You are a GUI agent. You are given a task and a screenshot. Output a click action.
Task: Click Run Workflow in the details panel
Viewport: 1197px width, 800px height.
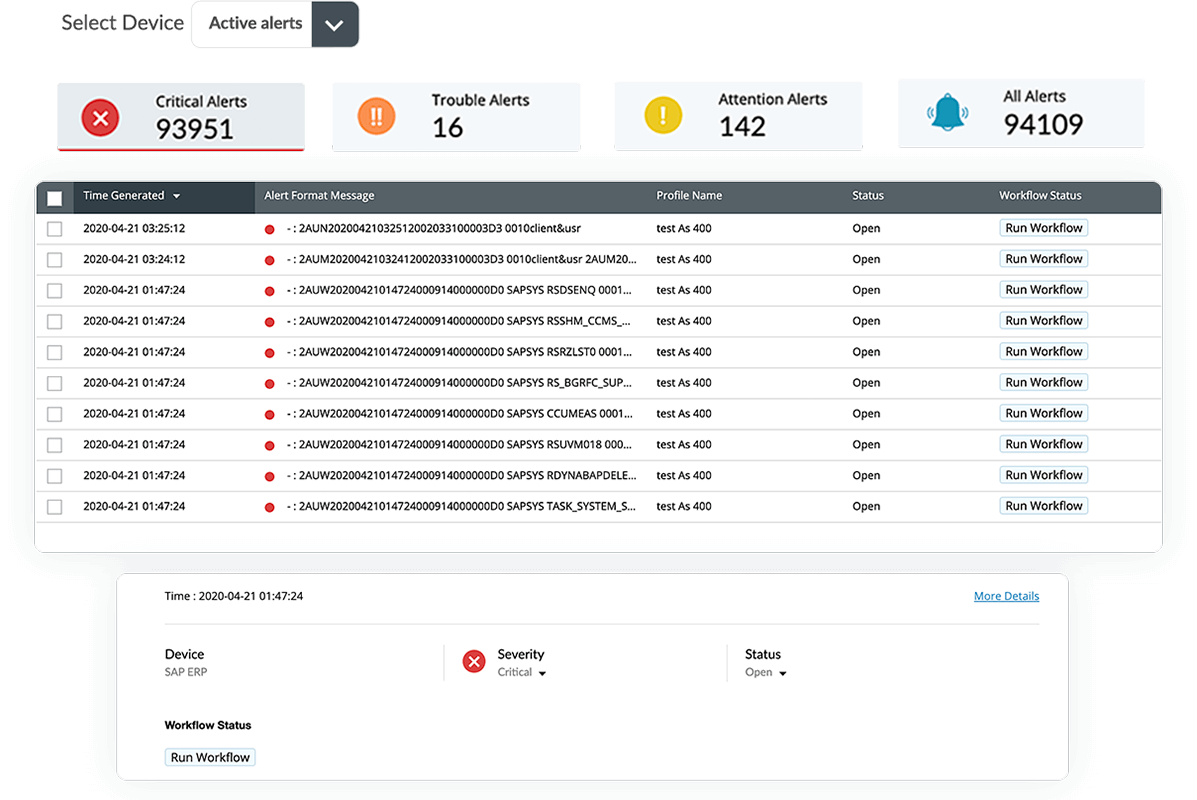click(x=210, y=757)
